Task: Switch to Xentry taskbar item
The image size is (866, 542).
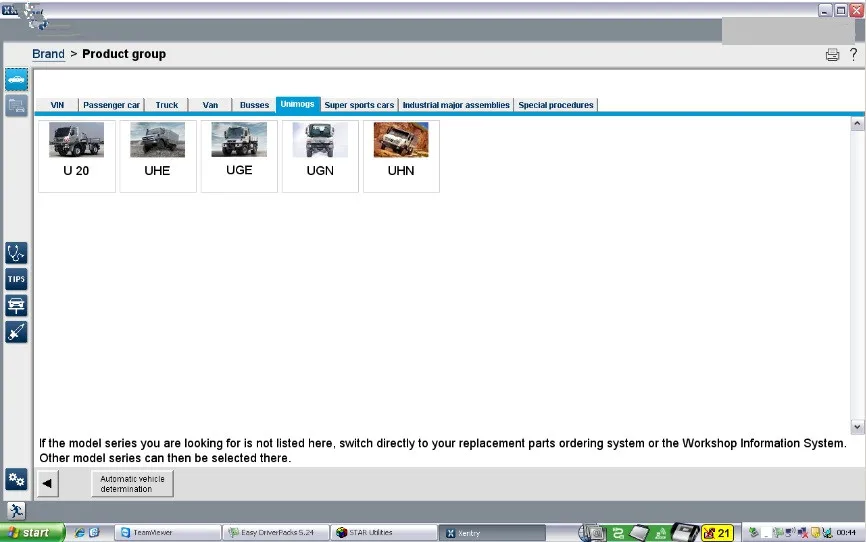Action: (x=493, y=533)
